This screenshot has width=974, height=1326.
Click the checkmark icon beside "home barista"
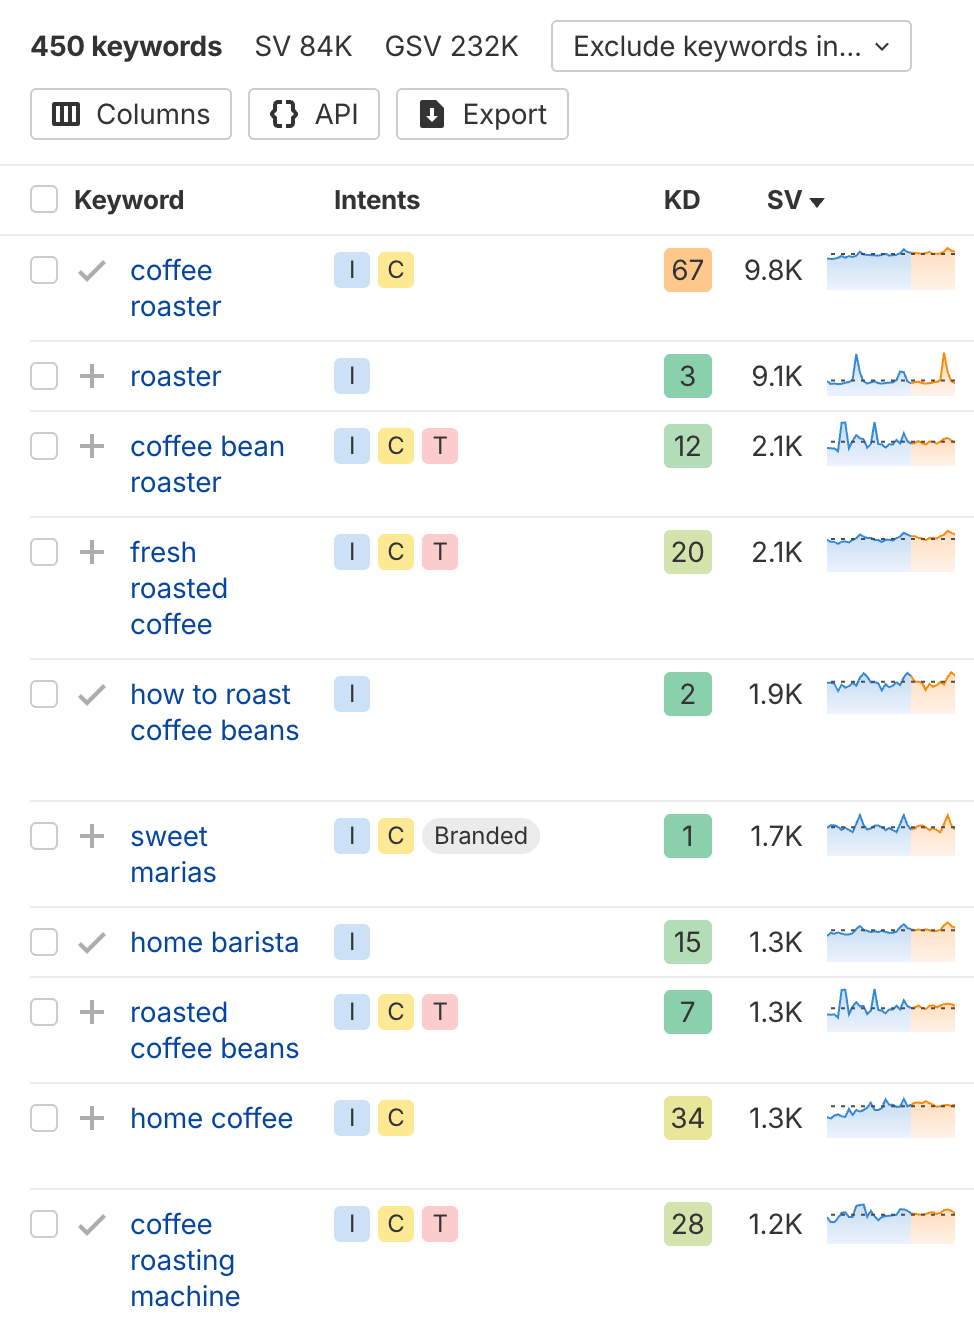[x=91, y=942]
